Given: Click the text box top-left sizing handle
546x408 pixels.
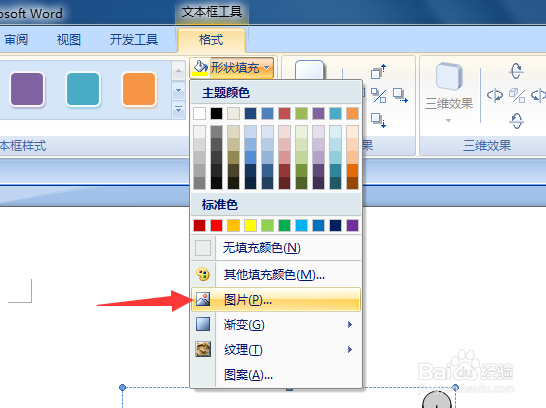Looking at the screenshot, I should point(122,387).
